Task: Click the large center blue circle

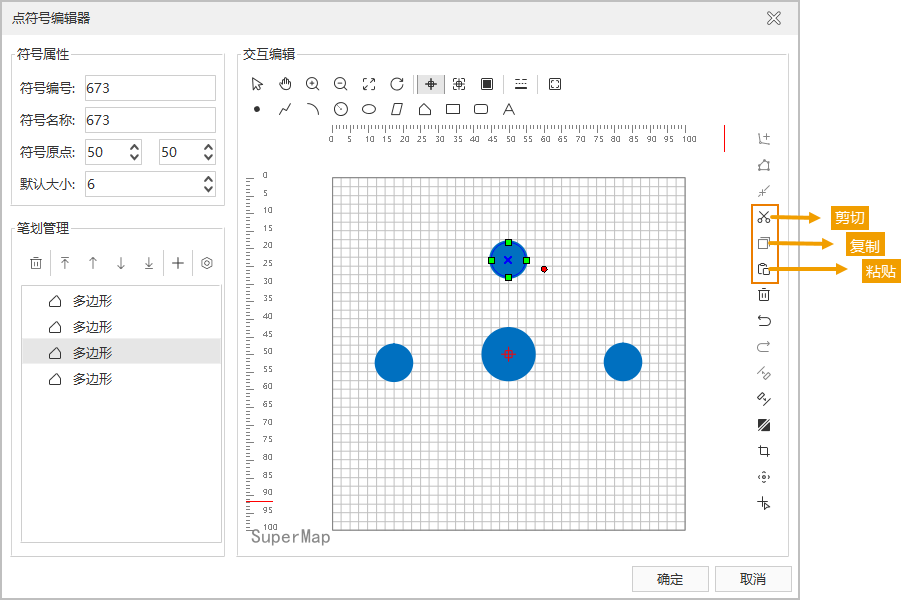Action: click(508, 354)
